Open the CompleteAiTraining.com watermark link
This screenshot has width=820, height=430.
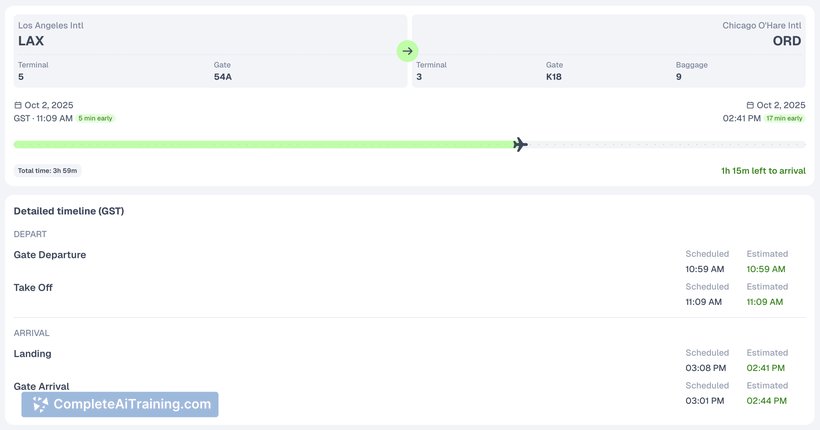coord(131,404)
